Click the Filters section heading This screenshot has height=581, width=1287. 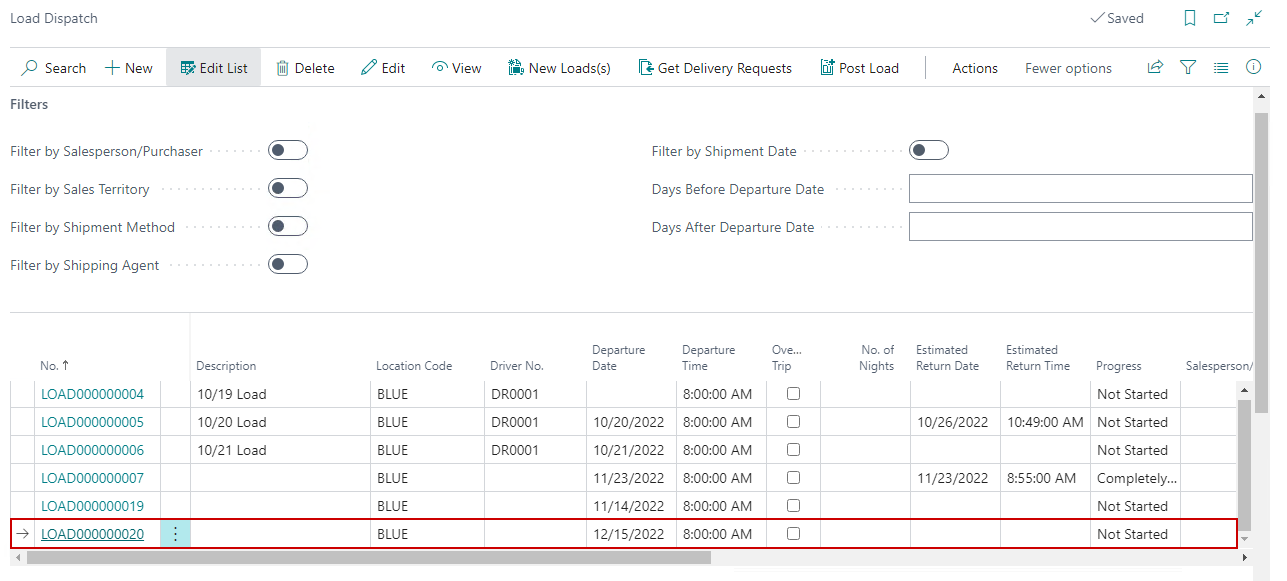(29, 104)
